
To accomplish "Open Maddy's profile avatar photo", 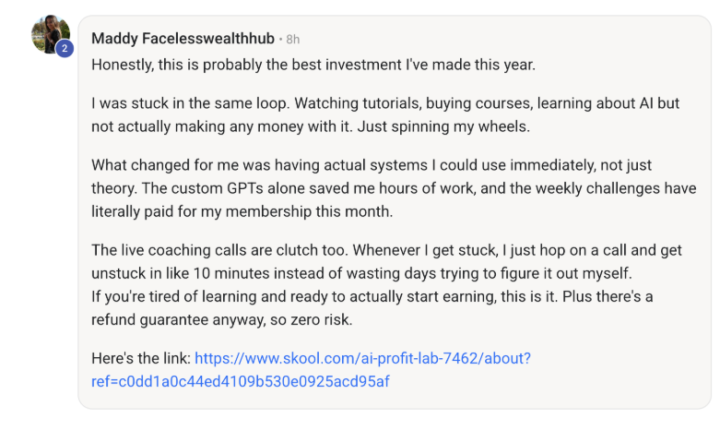I will (x=49, y=33).
